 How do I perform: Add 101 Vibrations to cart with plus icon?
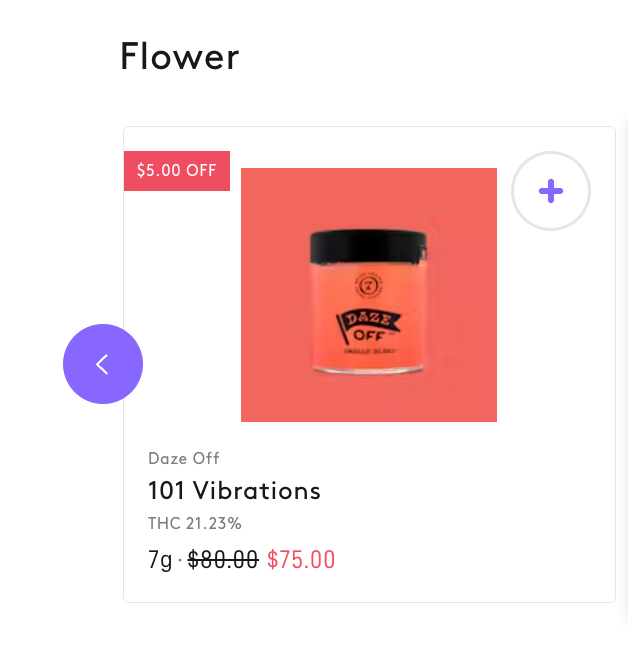551,191
